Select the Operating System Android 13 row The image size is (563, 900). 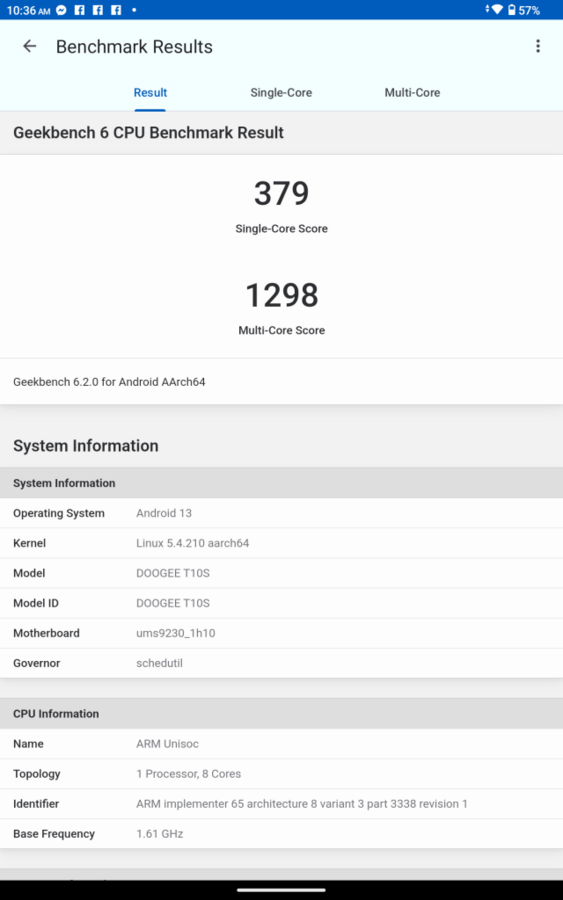pos(281,513)
